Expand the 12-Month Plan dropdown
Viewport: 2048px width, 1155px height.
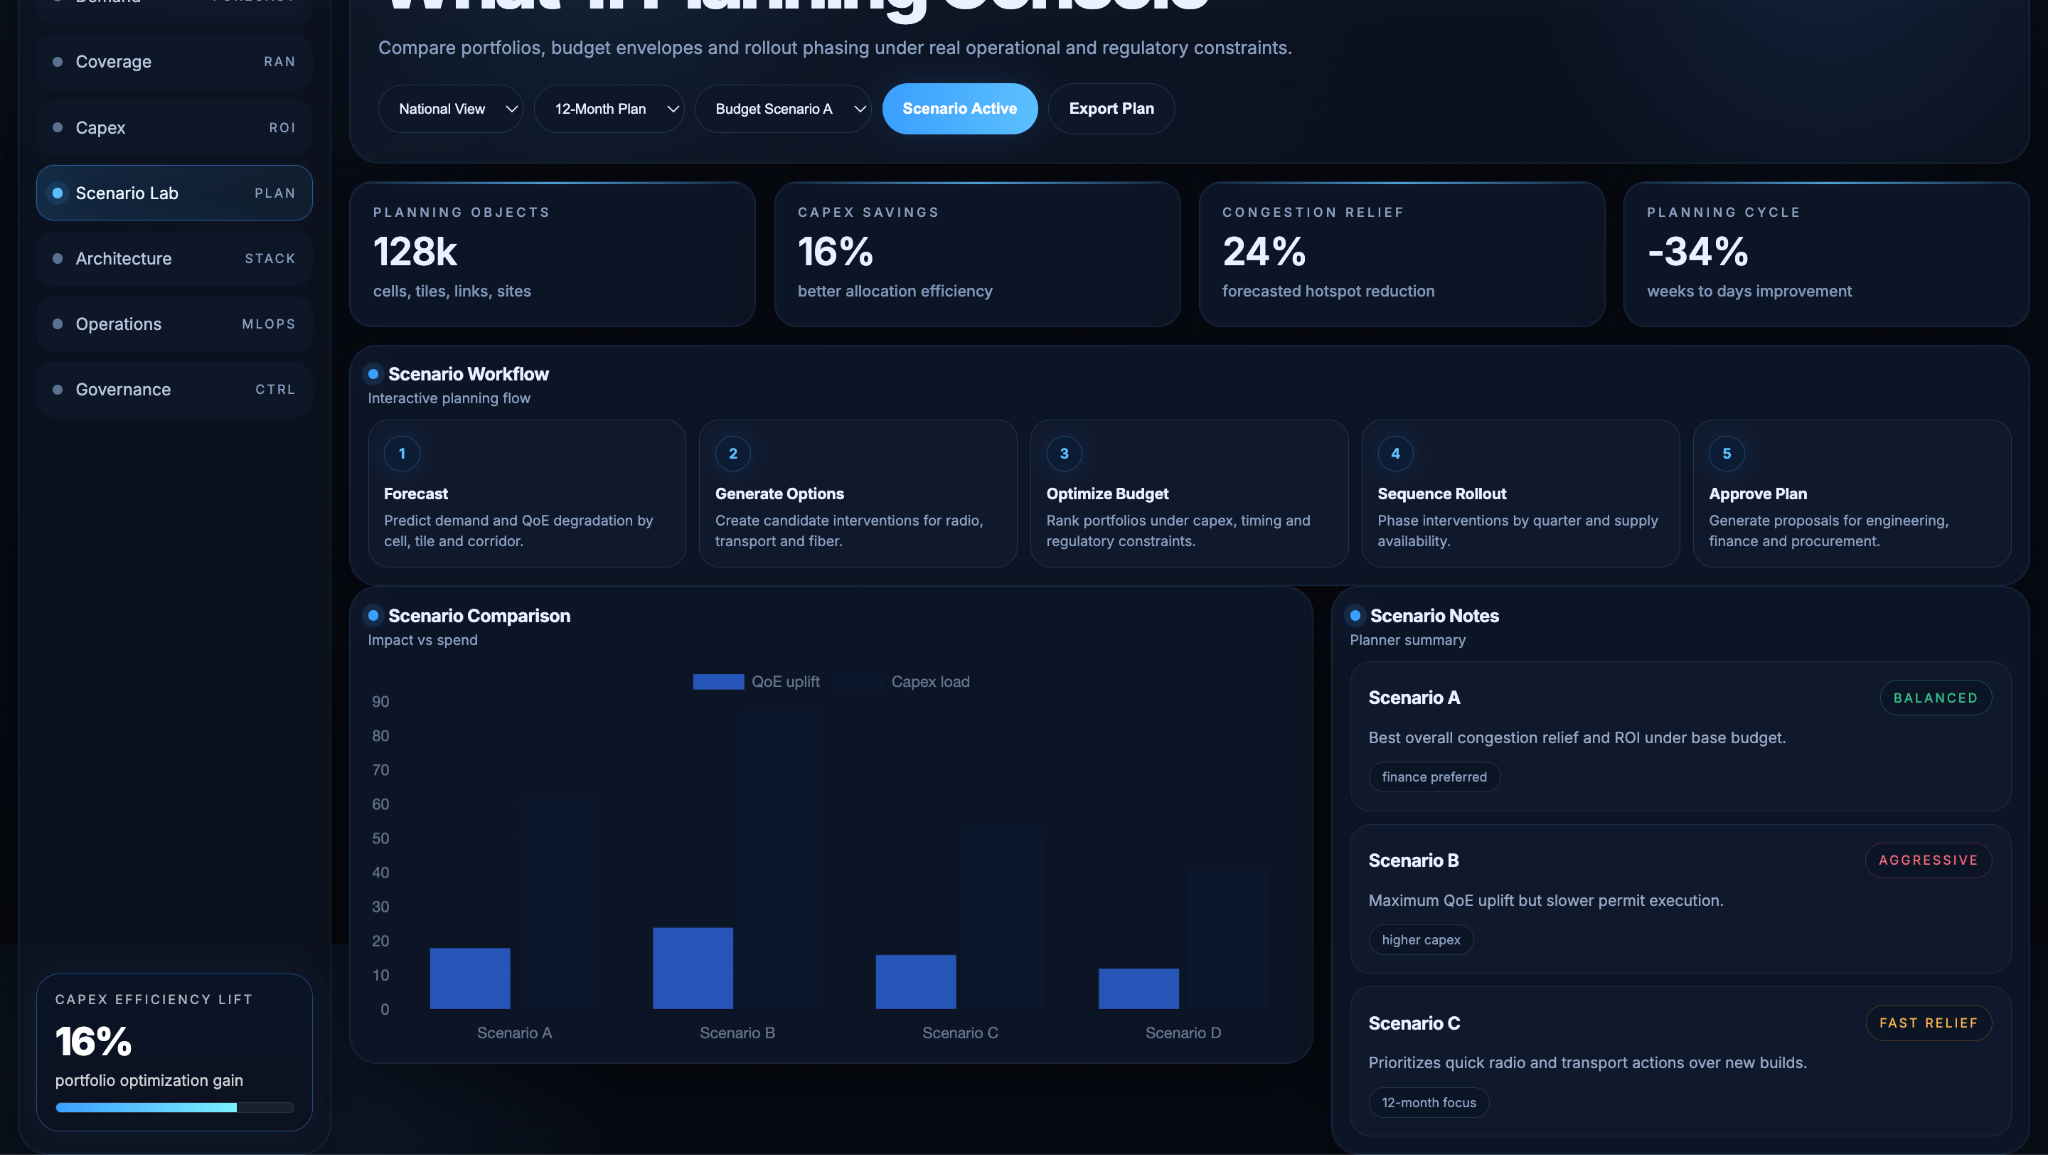(608, 109)
